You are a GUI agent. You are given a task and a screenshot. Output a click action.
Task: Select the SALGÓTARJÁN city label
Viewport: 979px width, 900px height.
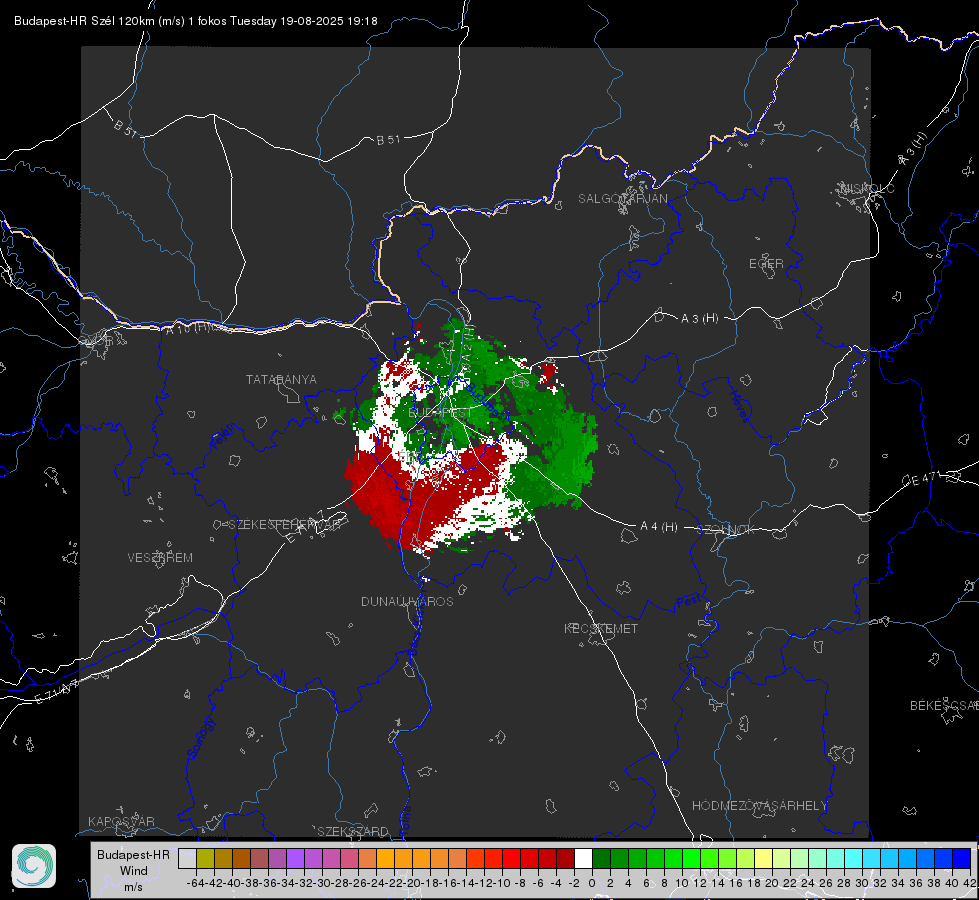click(x=622, y=199)
